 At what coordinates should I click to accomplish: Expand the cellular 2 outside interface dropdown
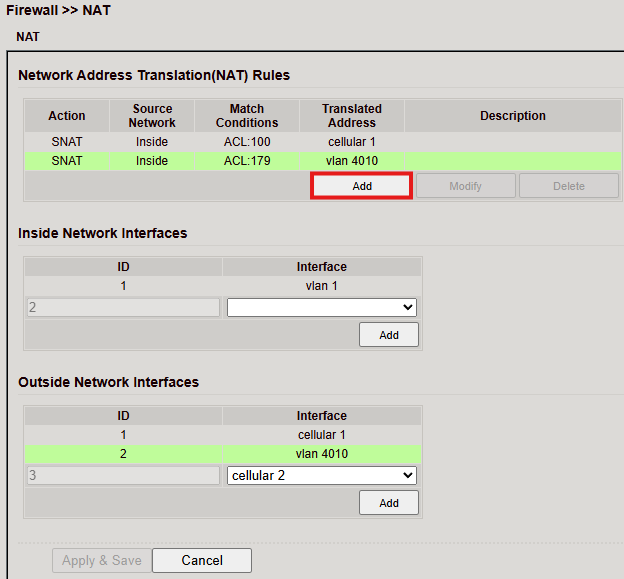[x=321, y=475]
